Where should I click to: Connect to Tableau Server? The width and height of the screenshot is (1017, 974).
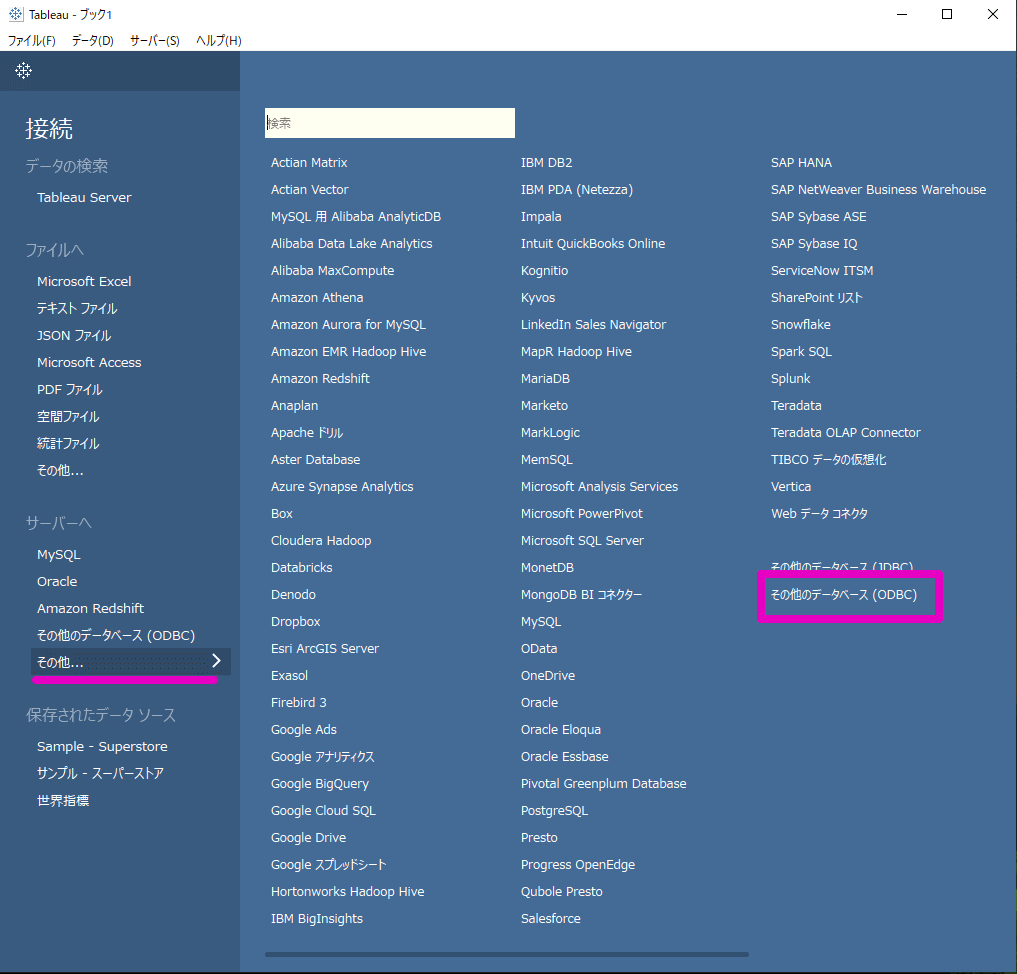[84, 198]
